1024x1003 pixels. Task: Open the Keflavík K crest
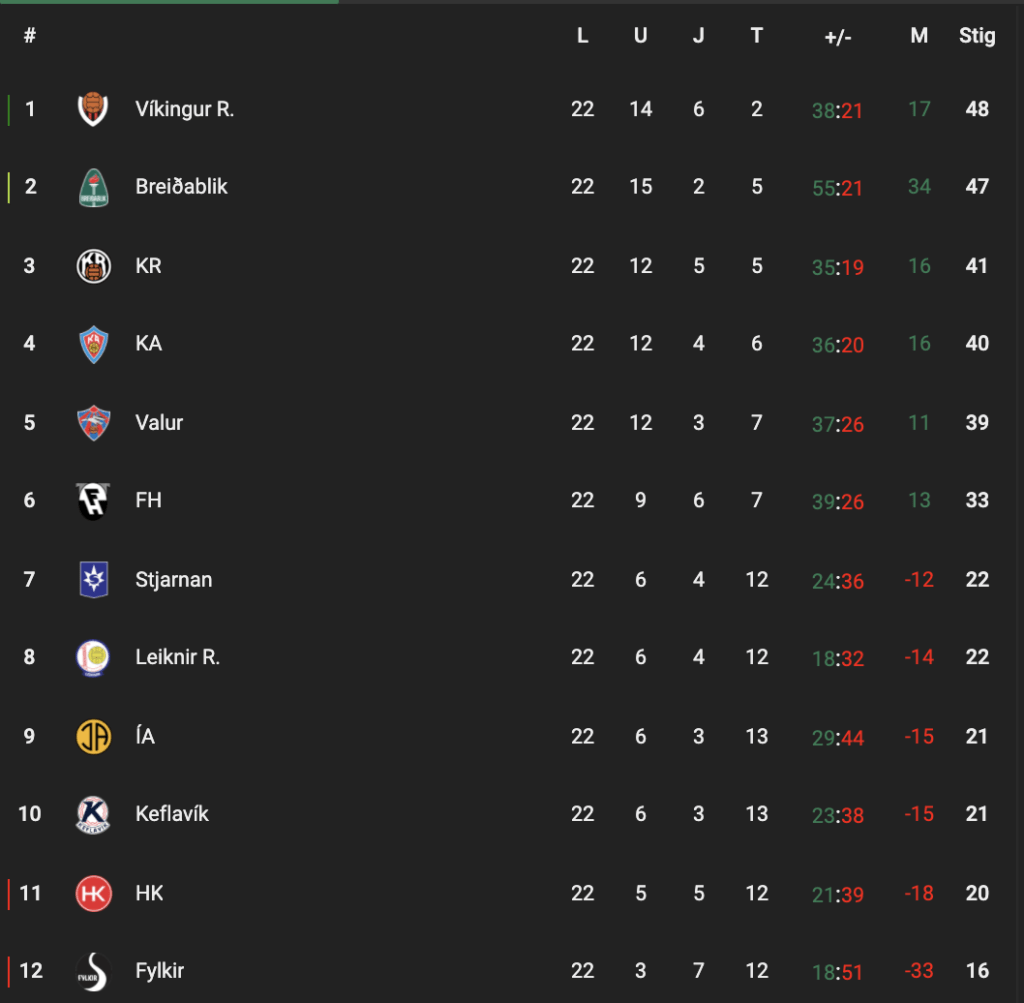93,814
